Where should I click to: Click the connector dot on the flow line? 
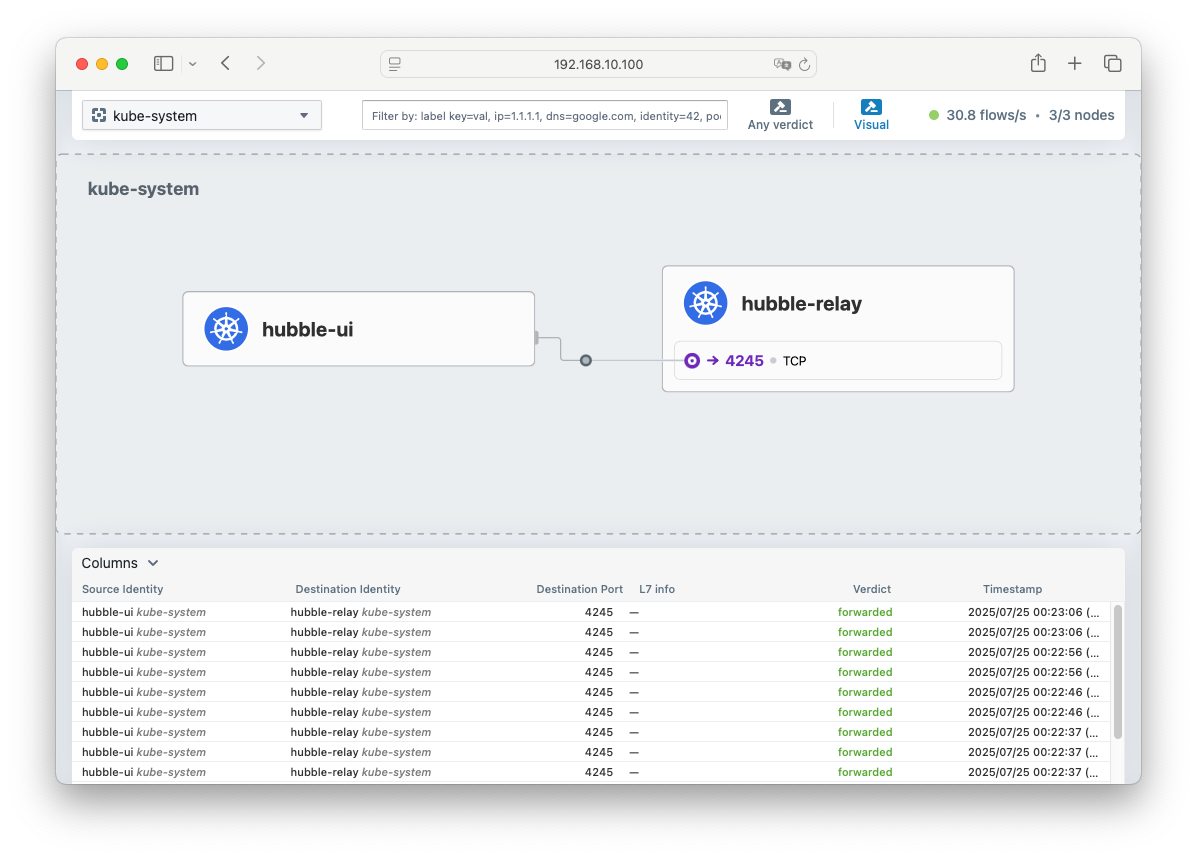(586, 360)
